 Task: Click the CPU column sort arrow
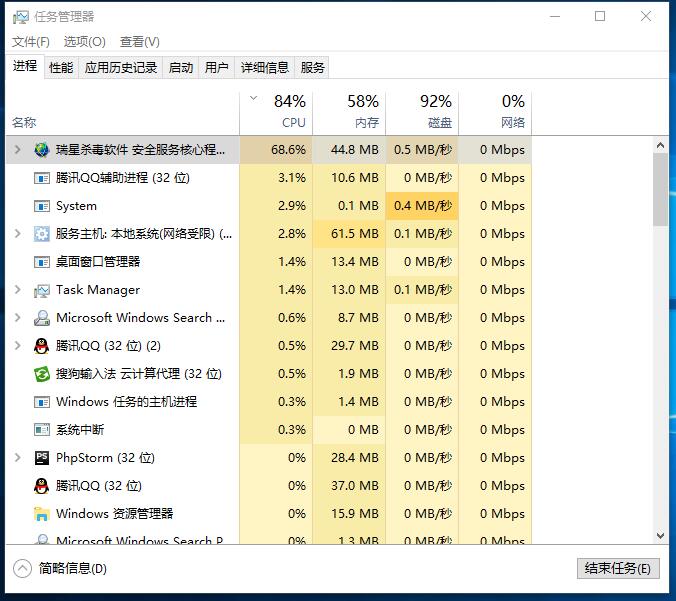[254, 98]
